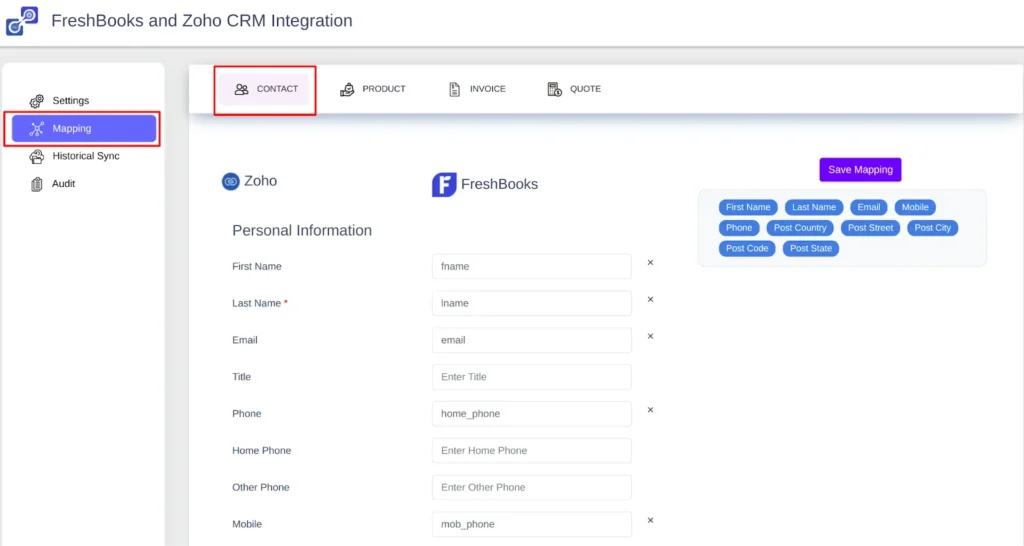
Task: Click the Mobile input containing mob_phone
Action: pos(532,524)
